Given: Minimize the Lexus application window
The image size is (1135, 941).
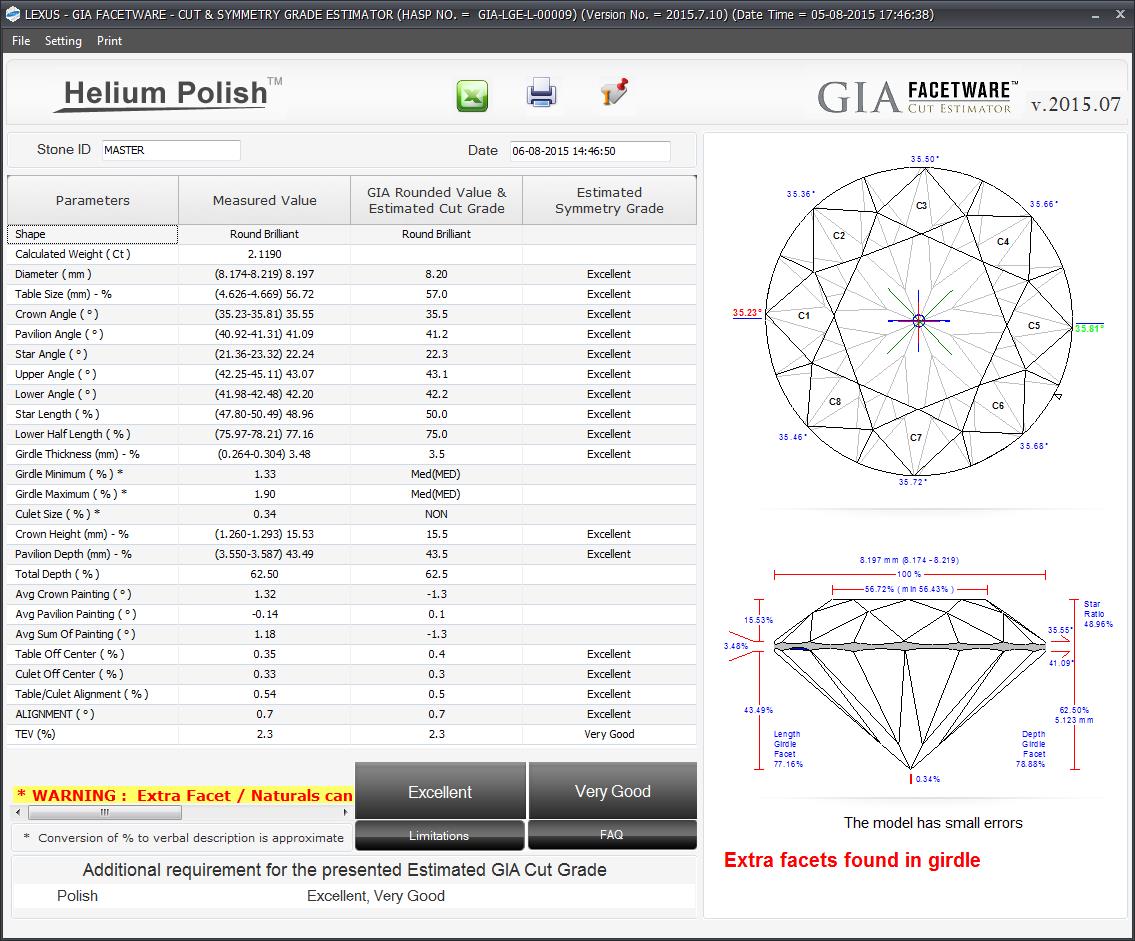Looking at the screenshot, I should (x=1096, y=14).
